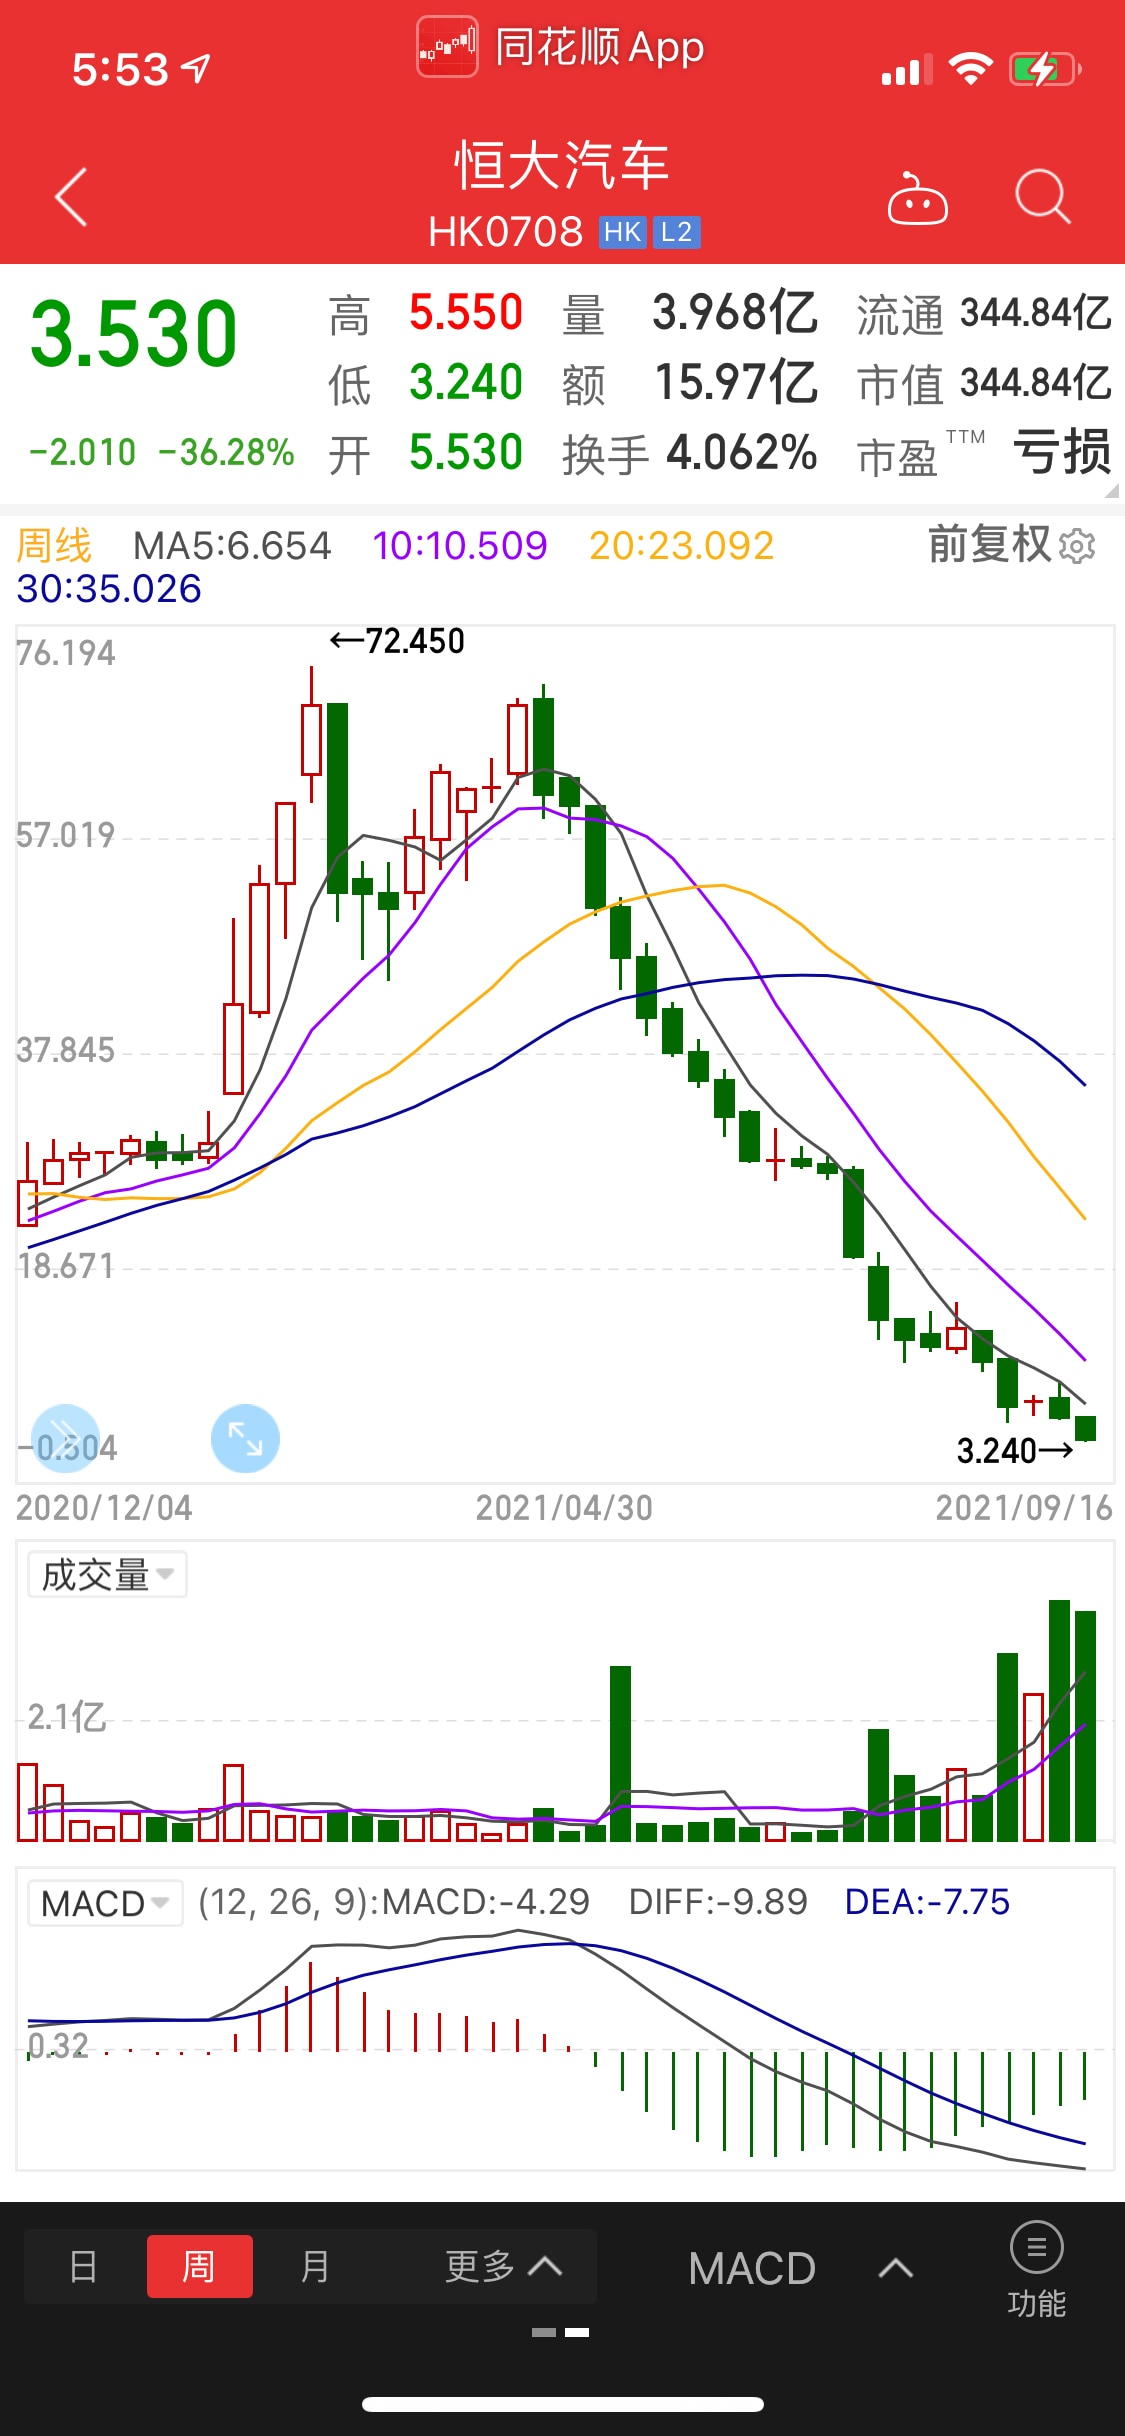Viewport: 1125px width, 2436px height.
Task: Tap the L2 level badge
Action: coord(677,232)
